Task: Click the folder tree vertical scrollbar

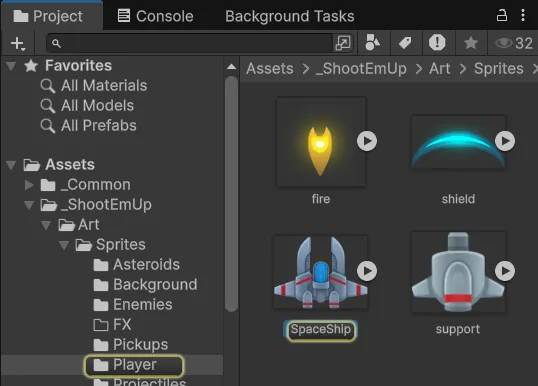Action: (x=232, y=194)
